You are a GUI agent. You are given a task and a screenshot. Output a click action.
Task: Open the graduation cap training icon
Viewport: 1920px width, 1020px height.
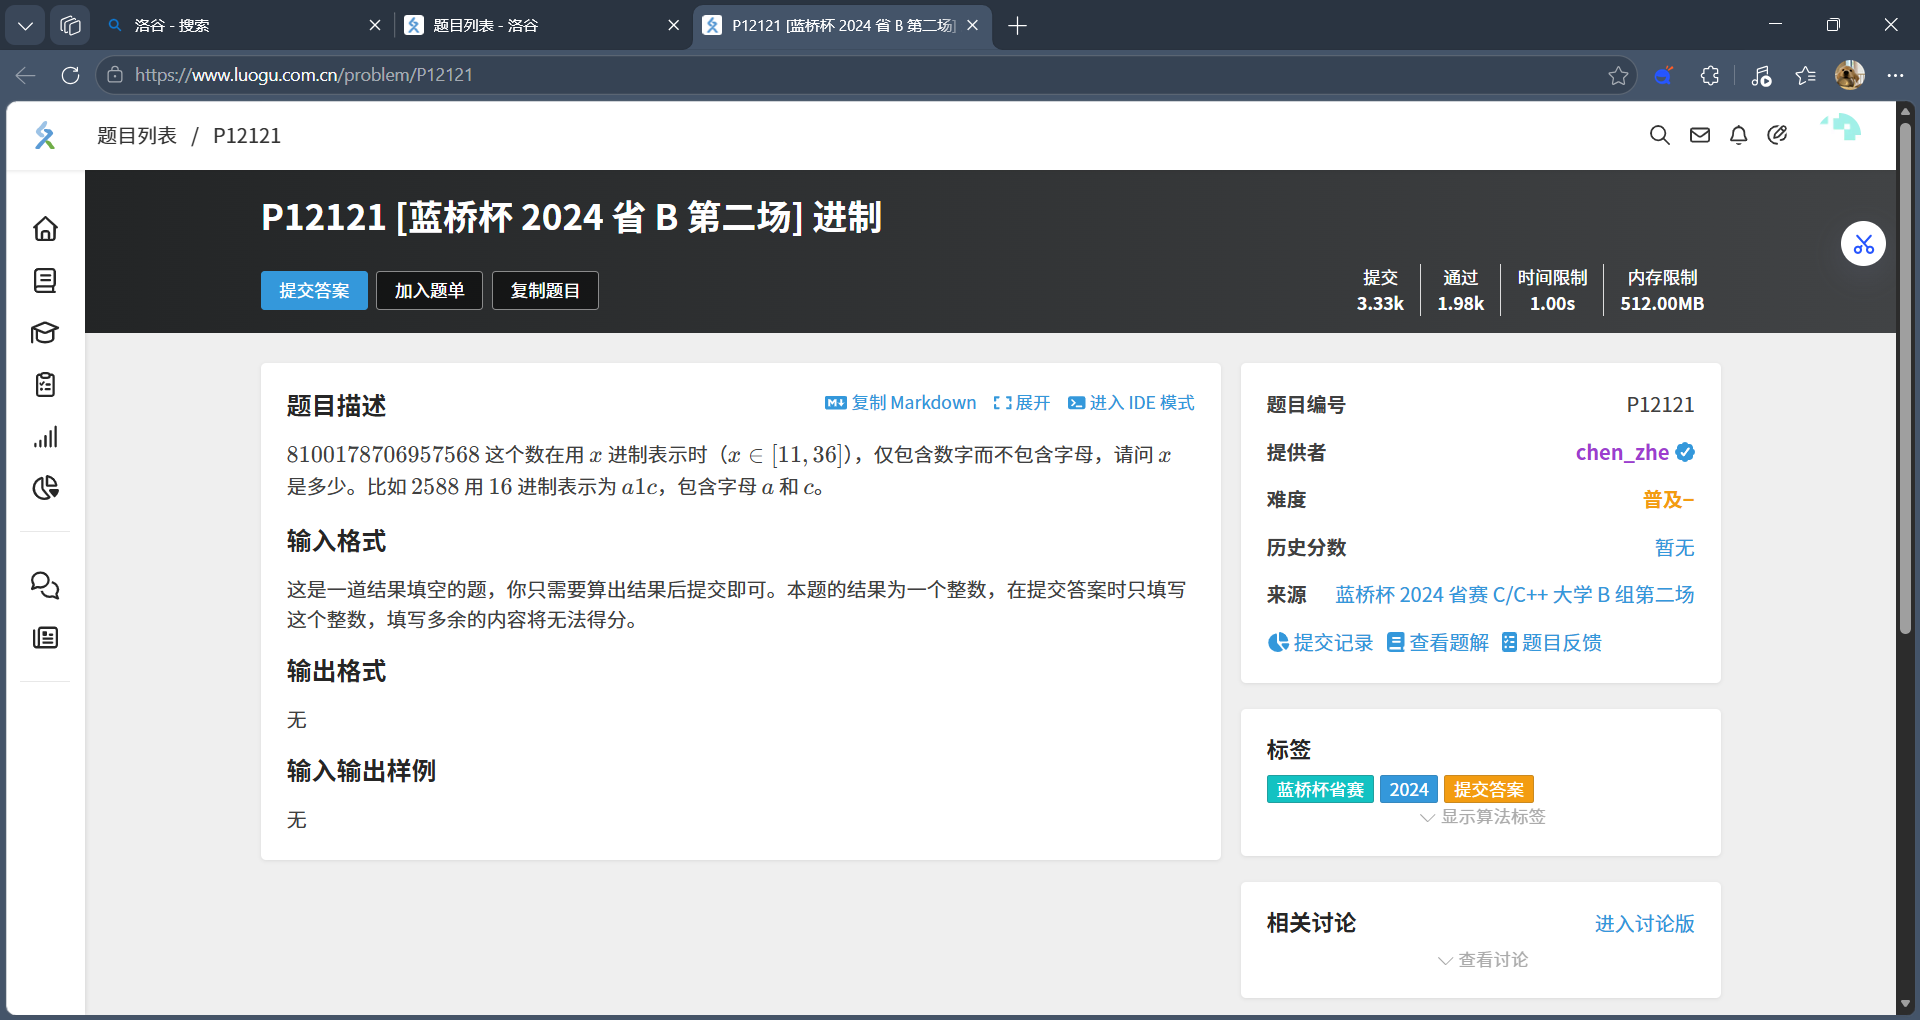[45, 333]
